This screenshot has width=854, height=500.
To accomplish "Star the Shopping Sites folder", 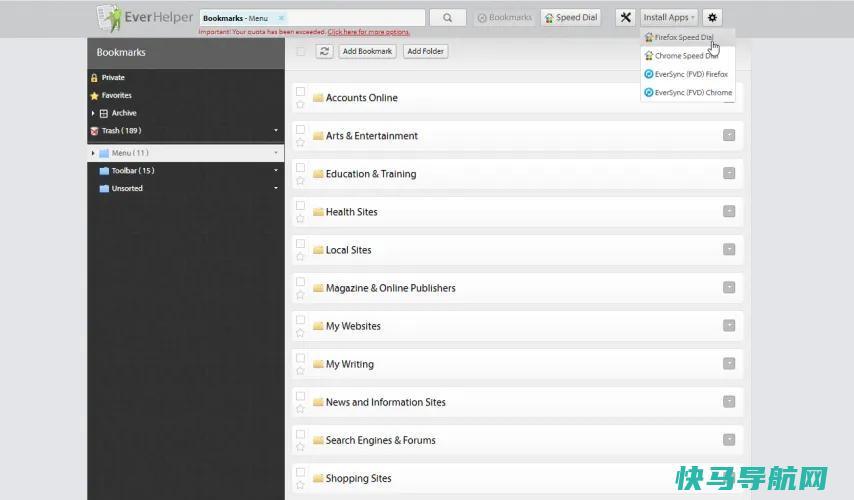I will (x=300, y=485).
